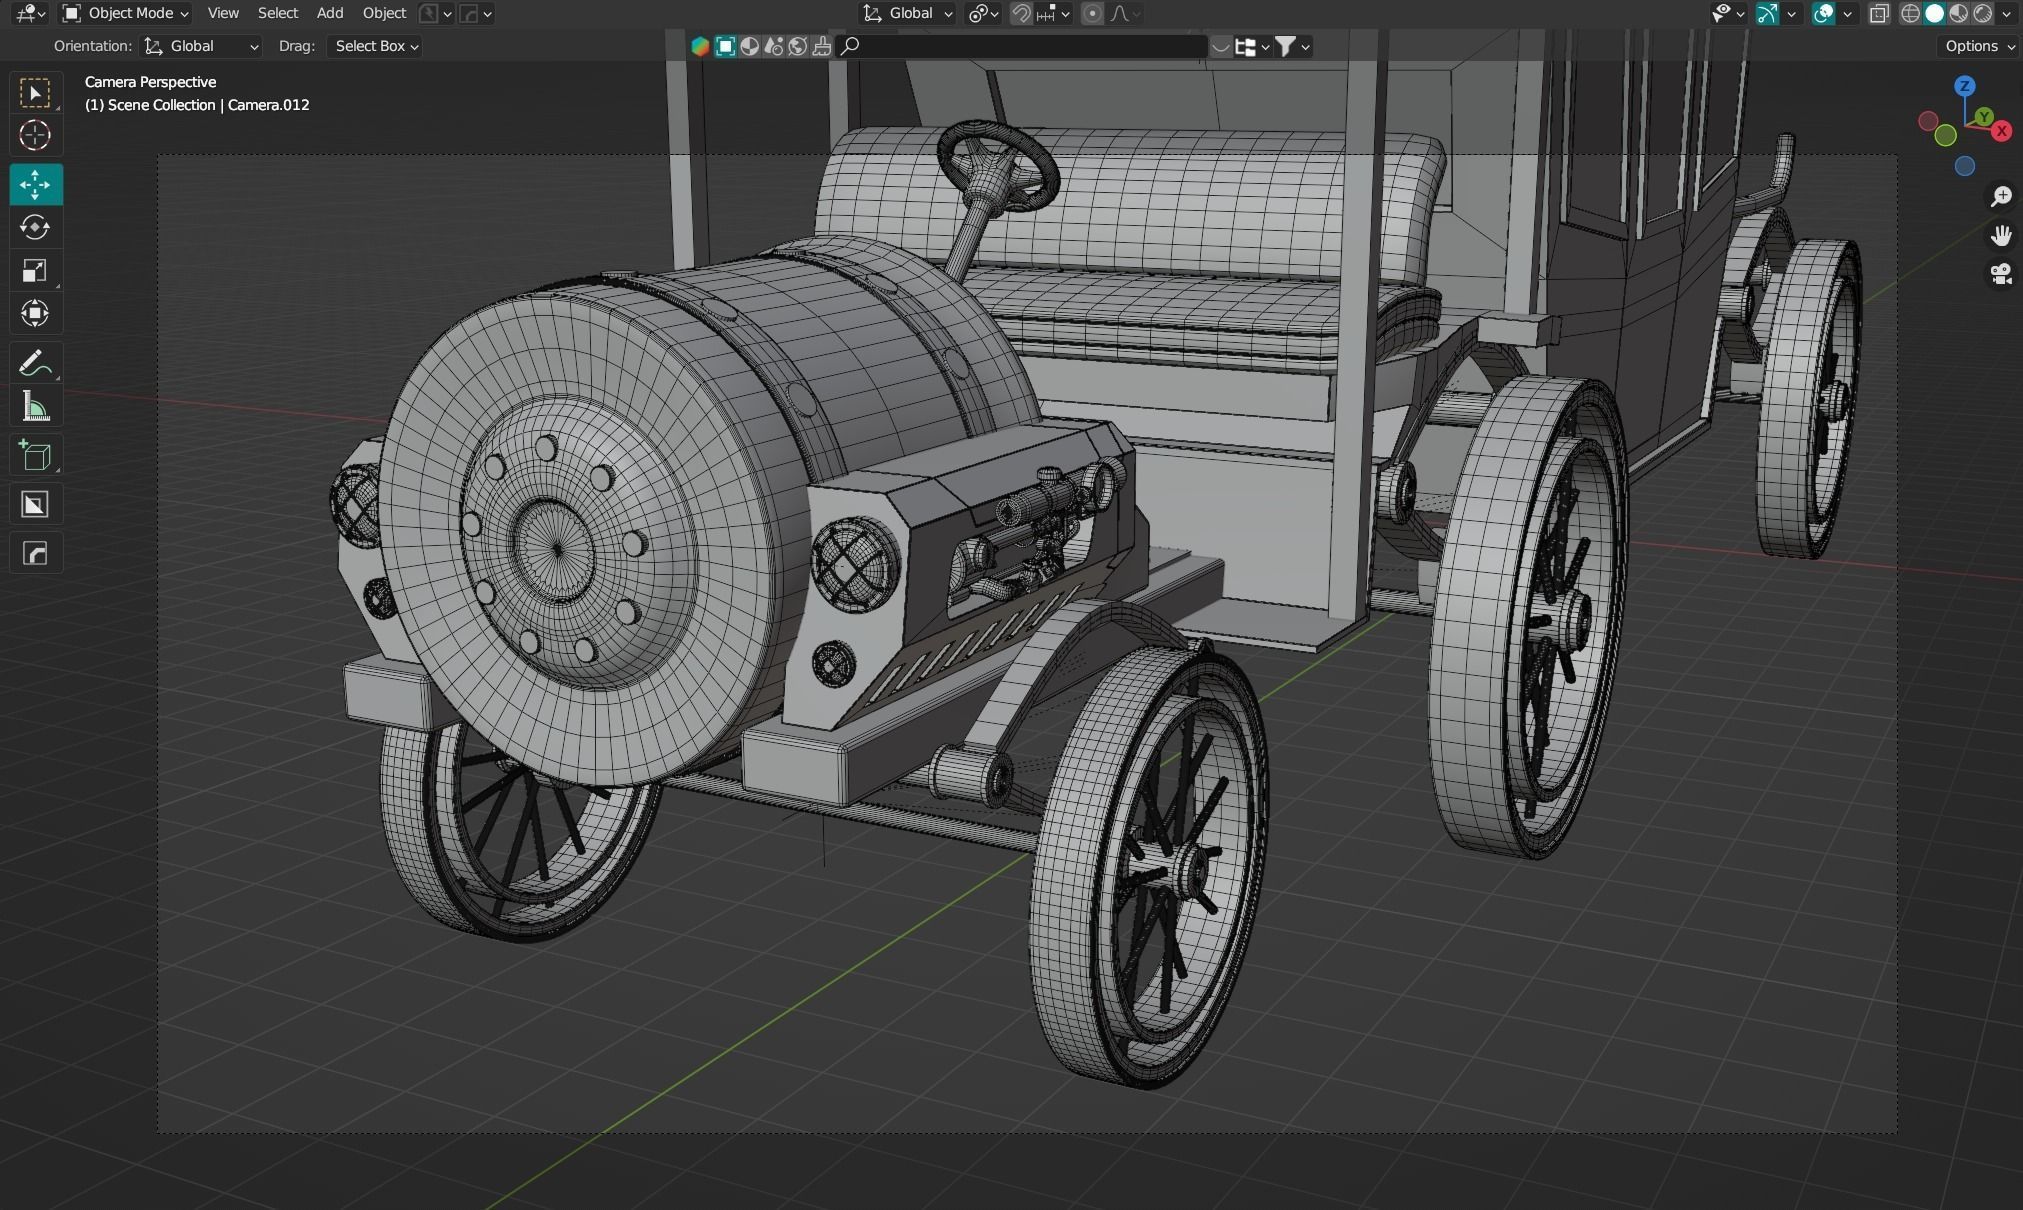Screen dimensions: 2023x1210
Task: Switch to camera view using the camera icon
Action: [2001, 273]
